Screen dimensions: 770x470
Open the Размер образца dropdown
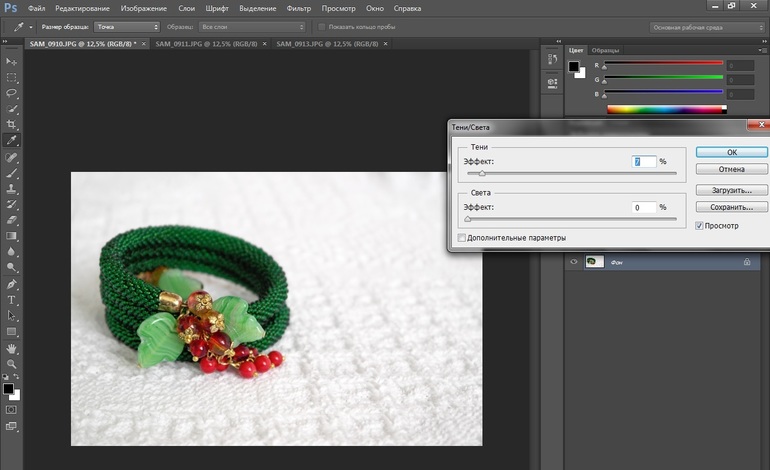(x=126, y=27)
